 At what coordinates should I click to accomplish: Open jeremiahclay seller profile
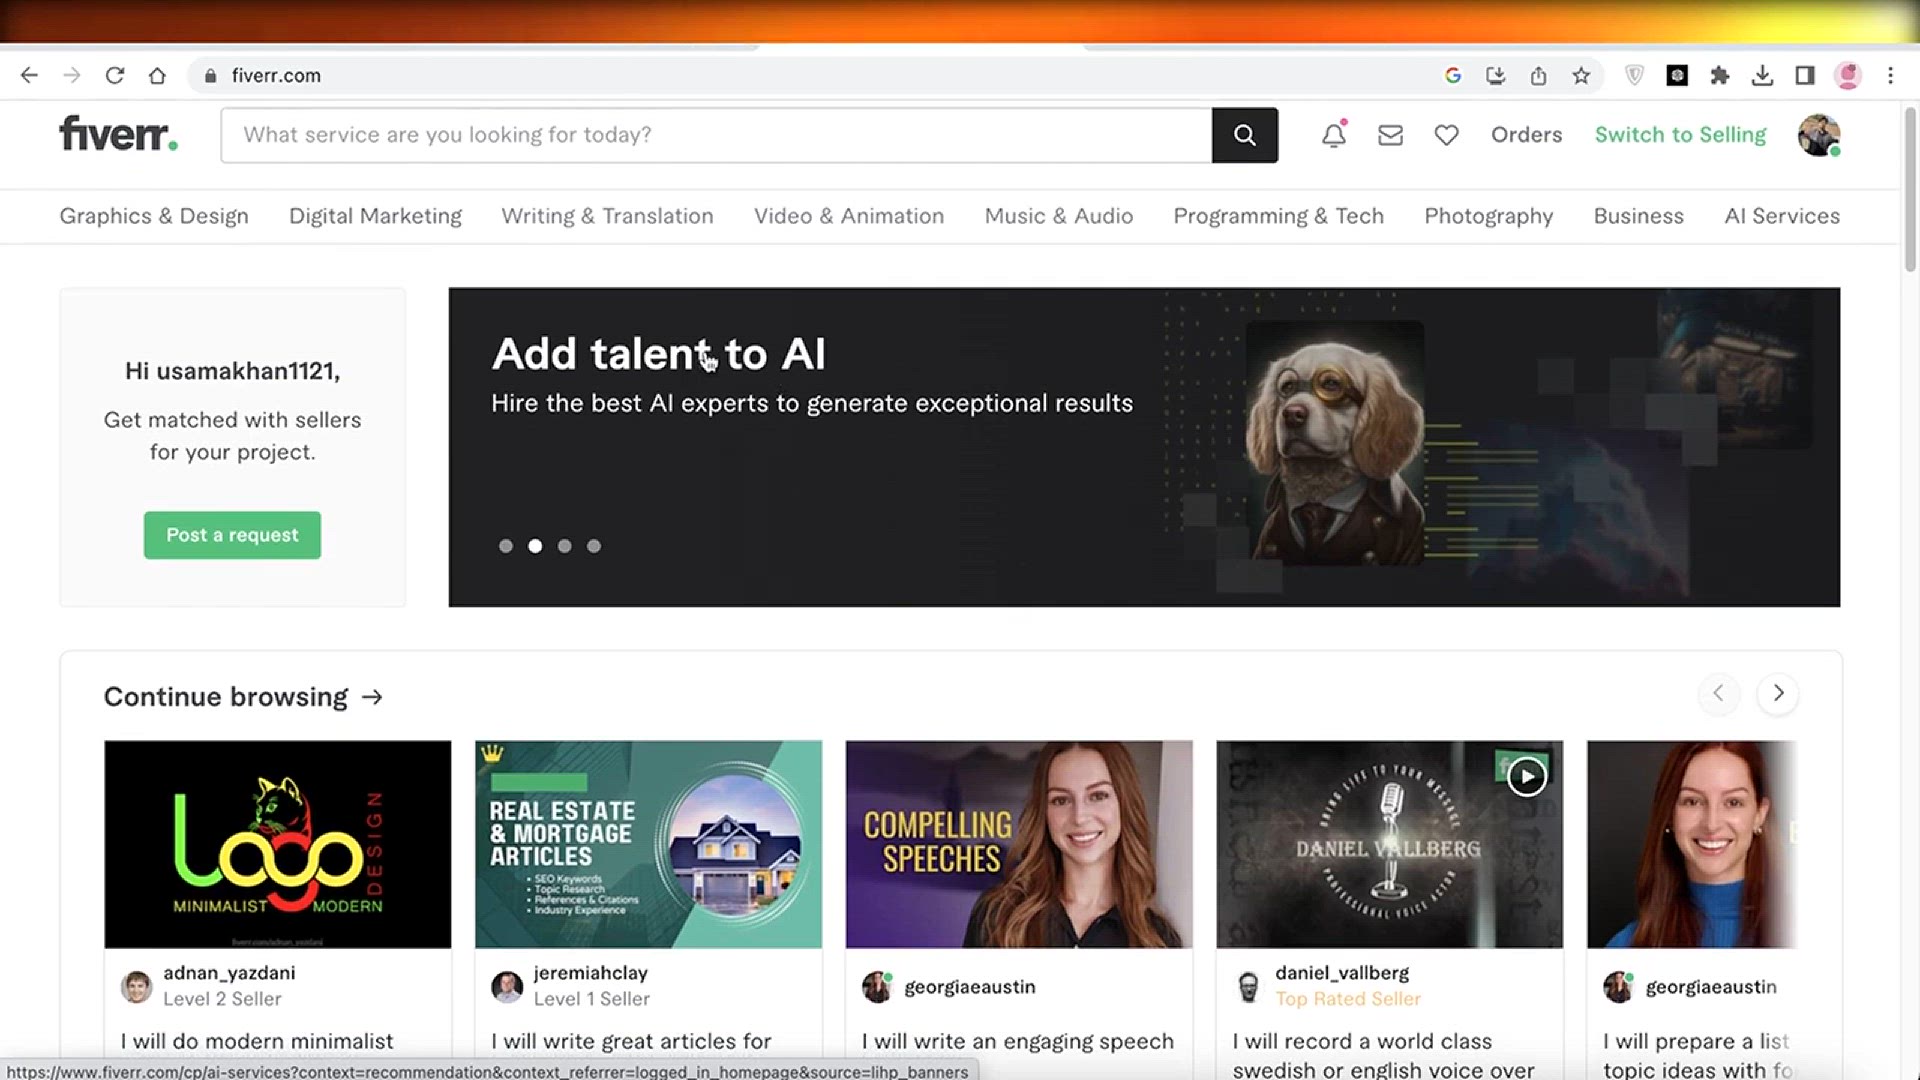click(590, 973)
